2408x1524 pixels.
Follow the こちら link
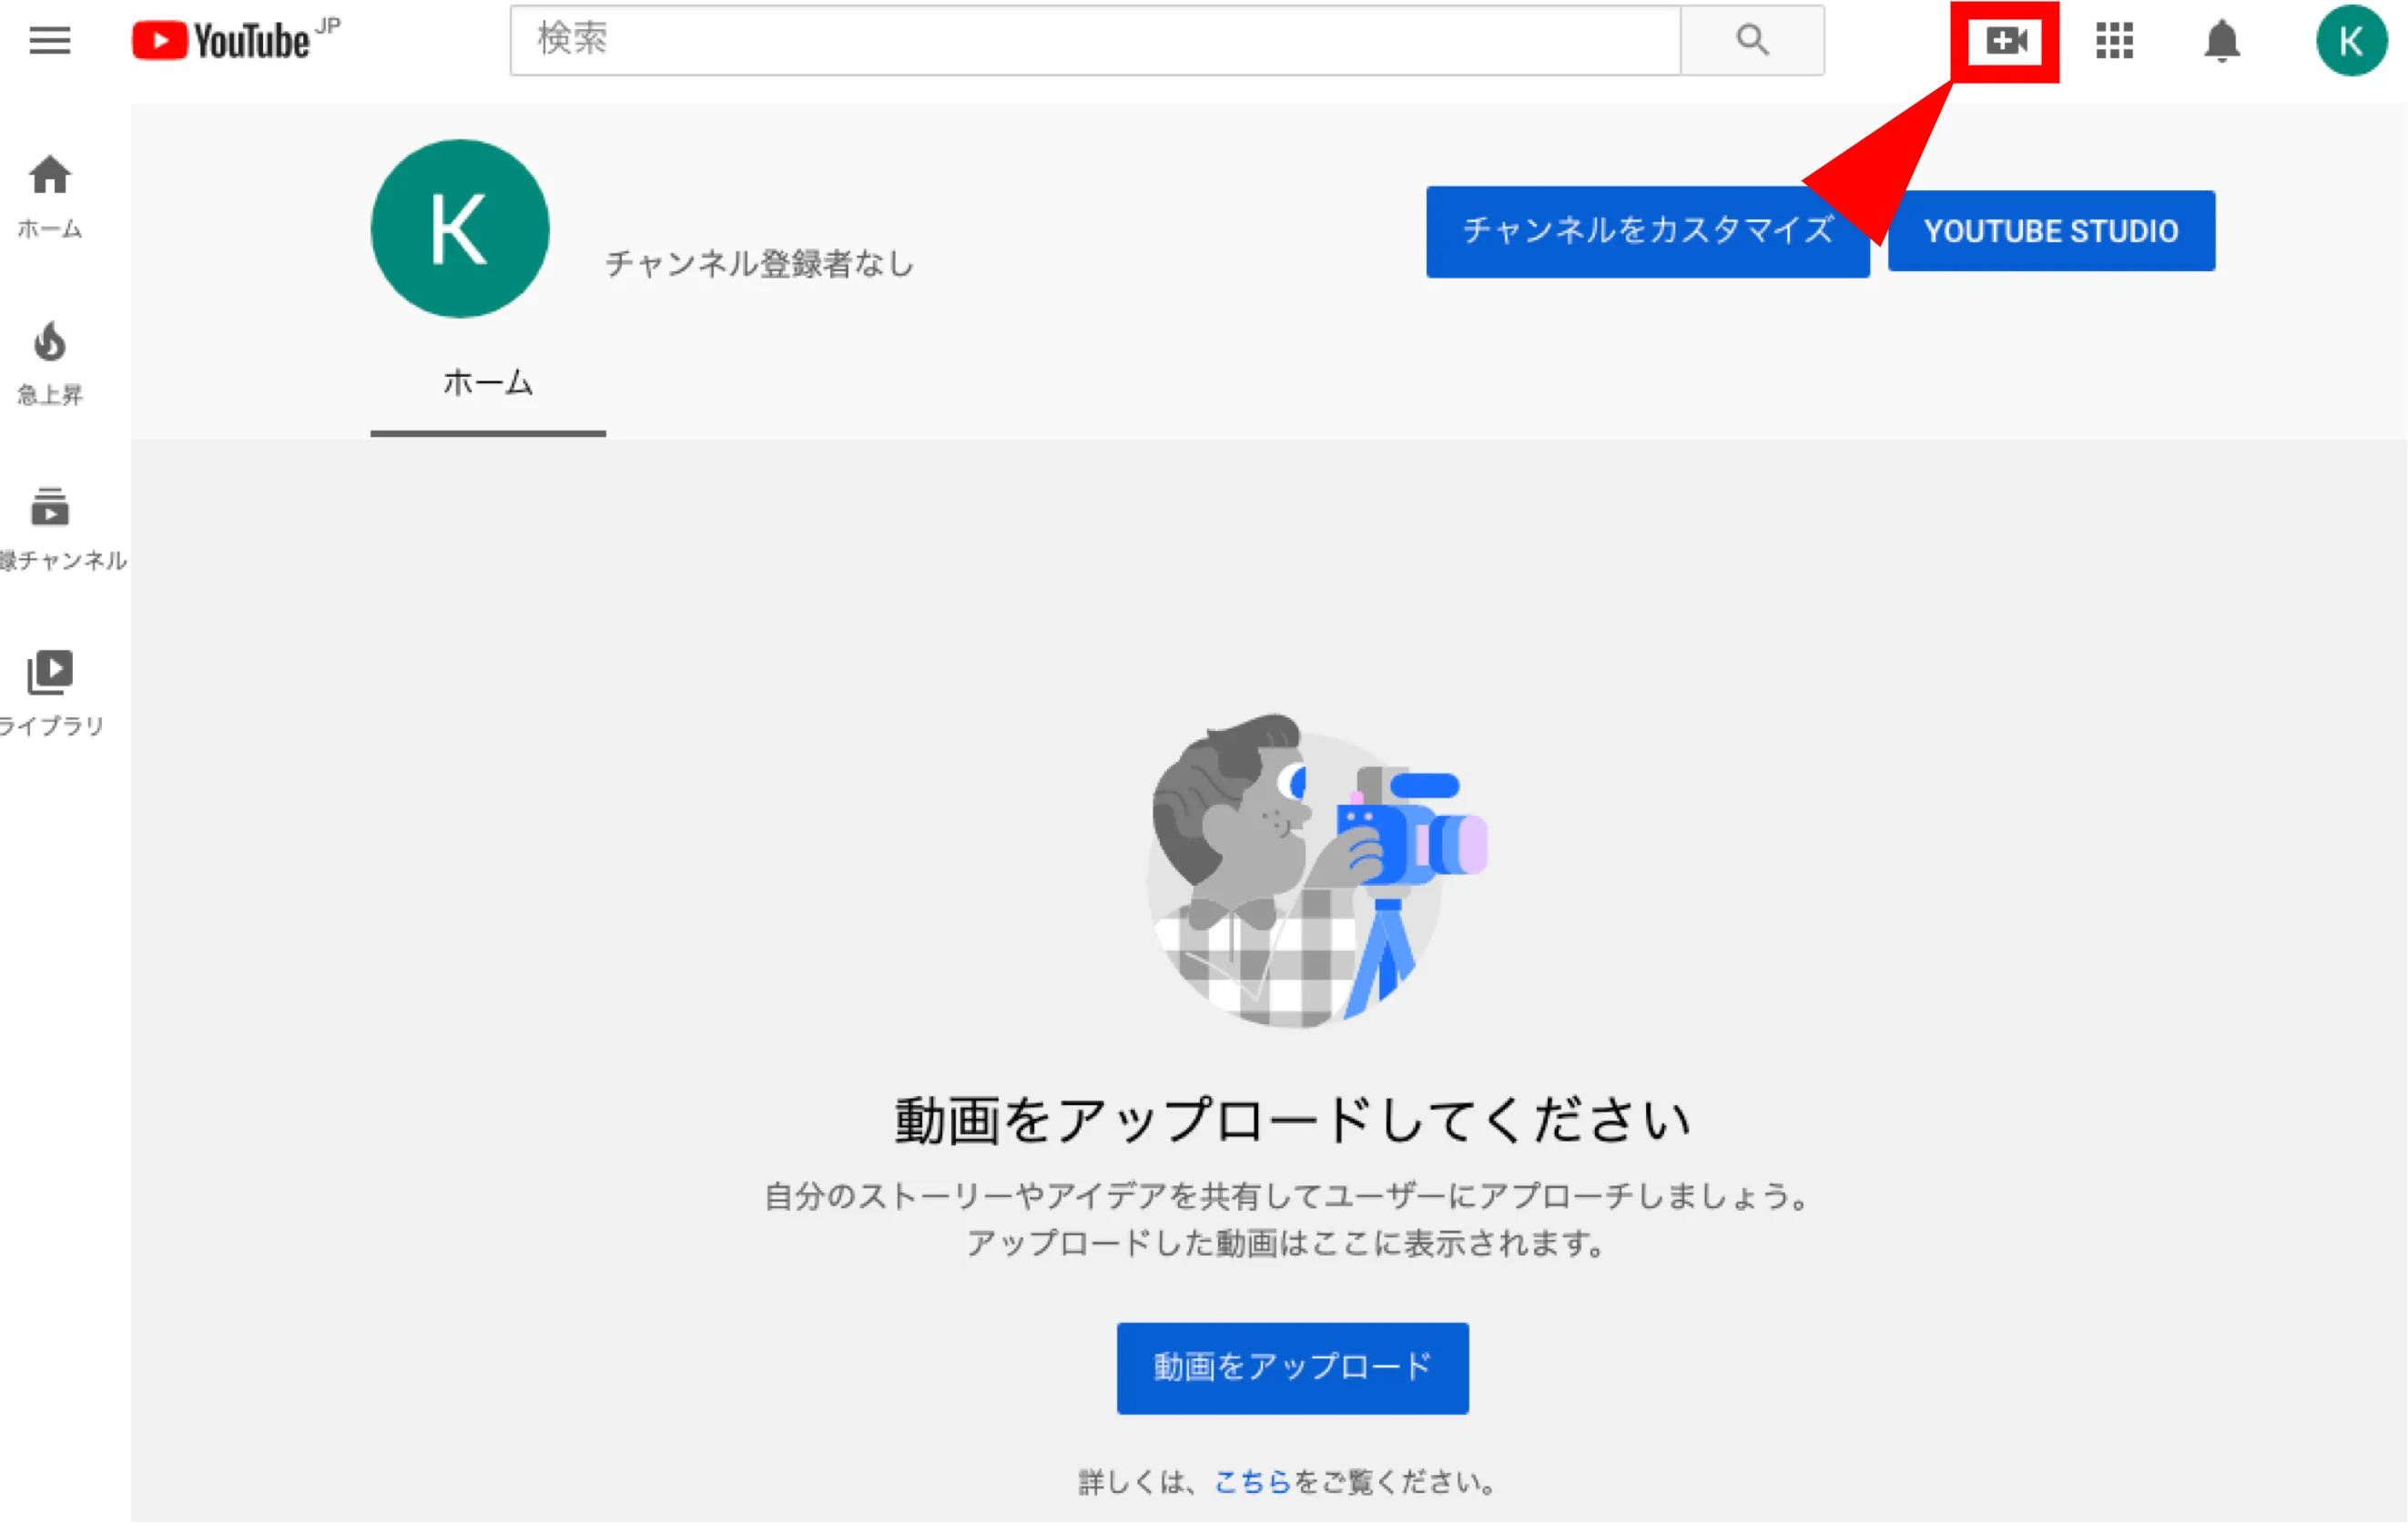[x=1252, y=1482]
